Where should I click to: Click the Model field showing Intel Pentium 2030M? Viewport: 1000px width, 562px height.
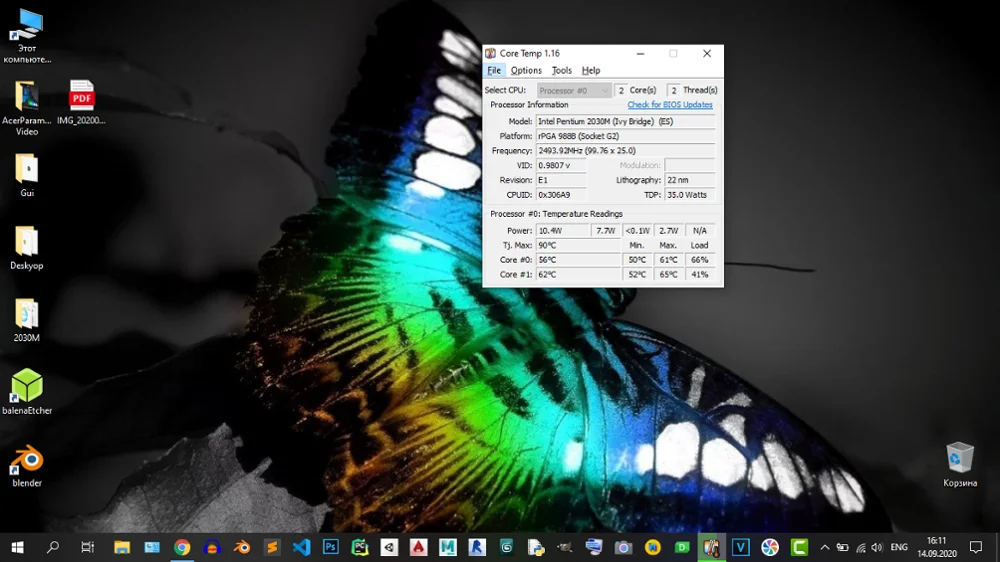pos(626,121)
